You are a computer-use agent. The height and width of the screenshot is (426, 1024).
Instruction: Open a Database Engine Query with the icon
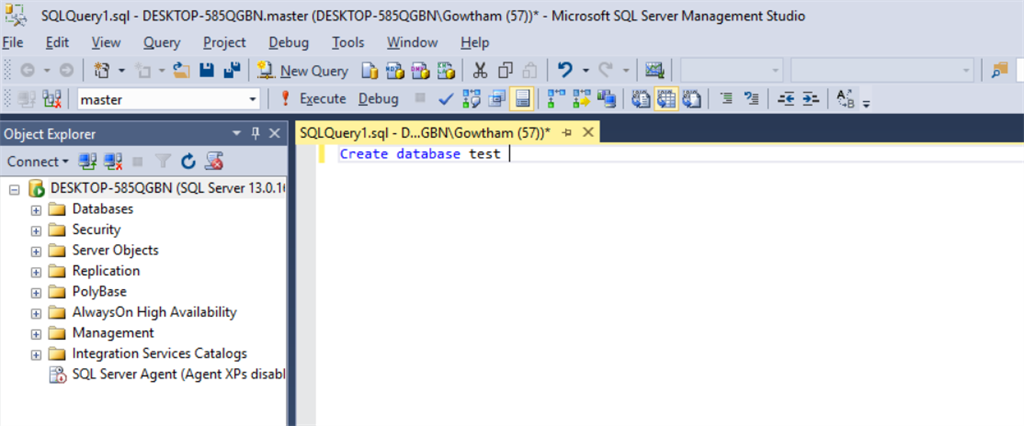pos(370,71)
